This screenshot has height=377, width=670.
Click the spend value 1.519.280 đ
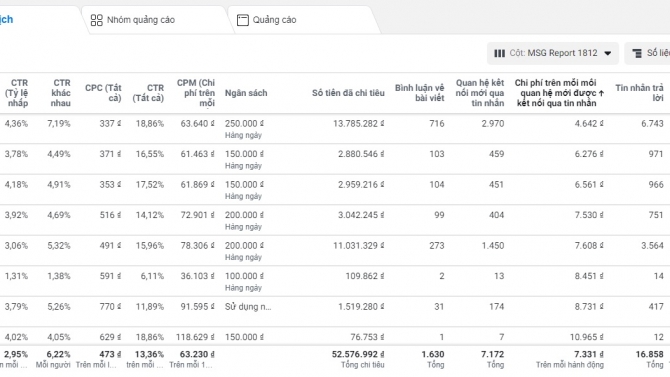pos(361,307)
